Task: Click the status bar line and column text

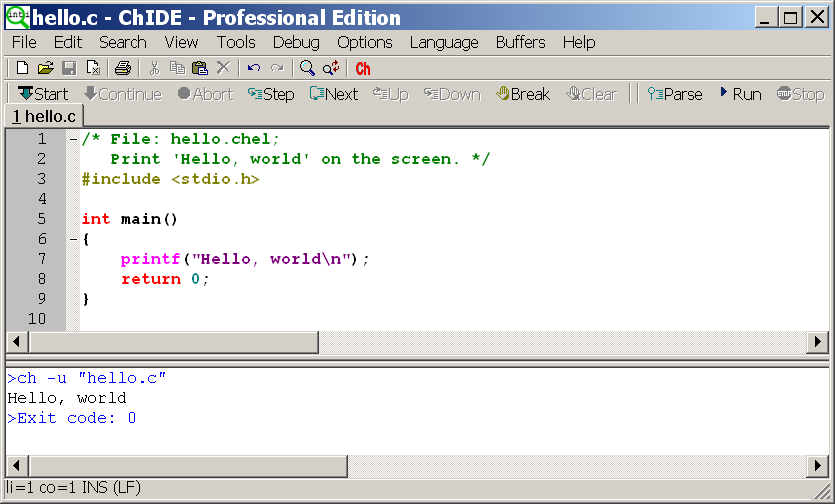Action: (73, 487)
